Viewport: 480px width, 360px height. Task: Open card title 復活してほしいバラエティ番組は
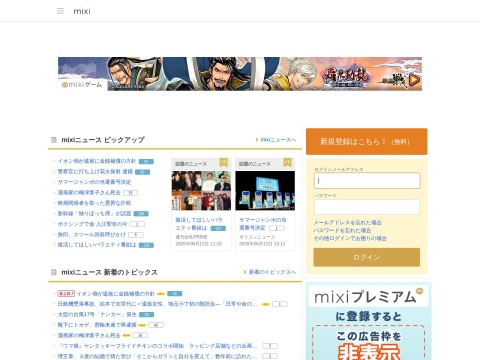[x=199, y=224]
